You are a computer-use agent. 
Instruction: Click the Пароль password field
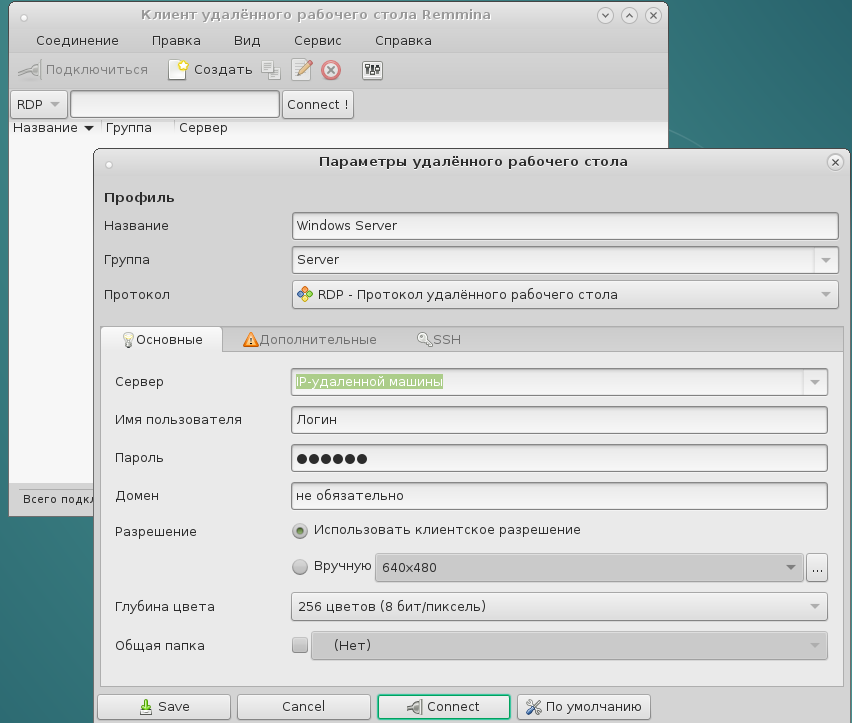pyautogui.click(x=559, y=458)
